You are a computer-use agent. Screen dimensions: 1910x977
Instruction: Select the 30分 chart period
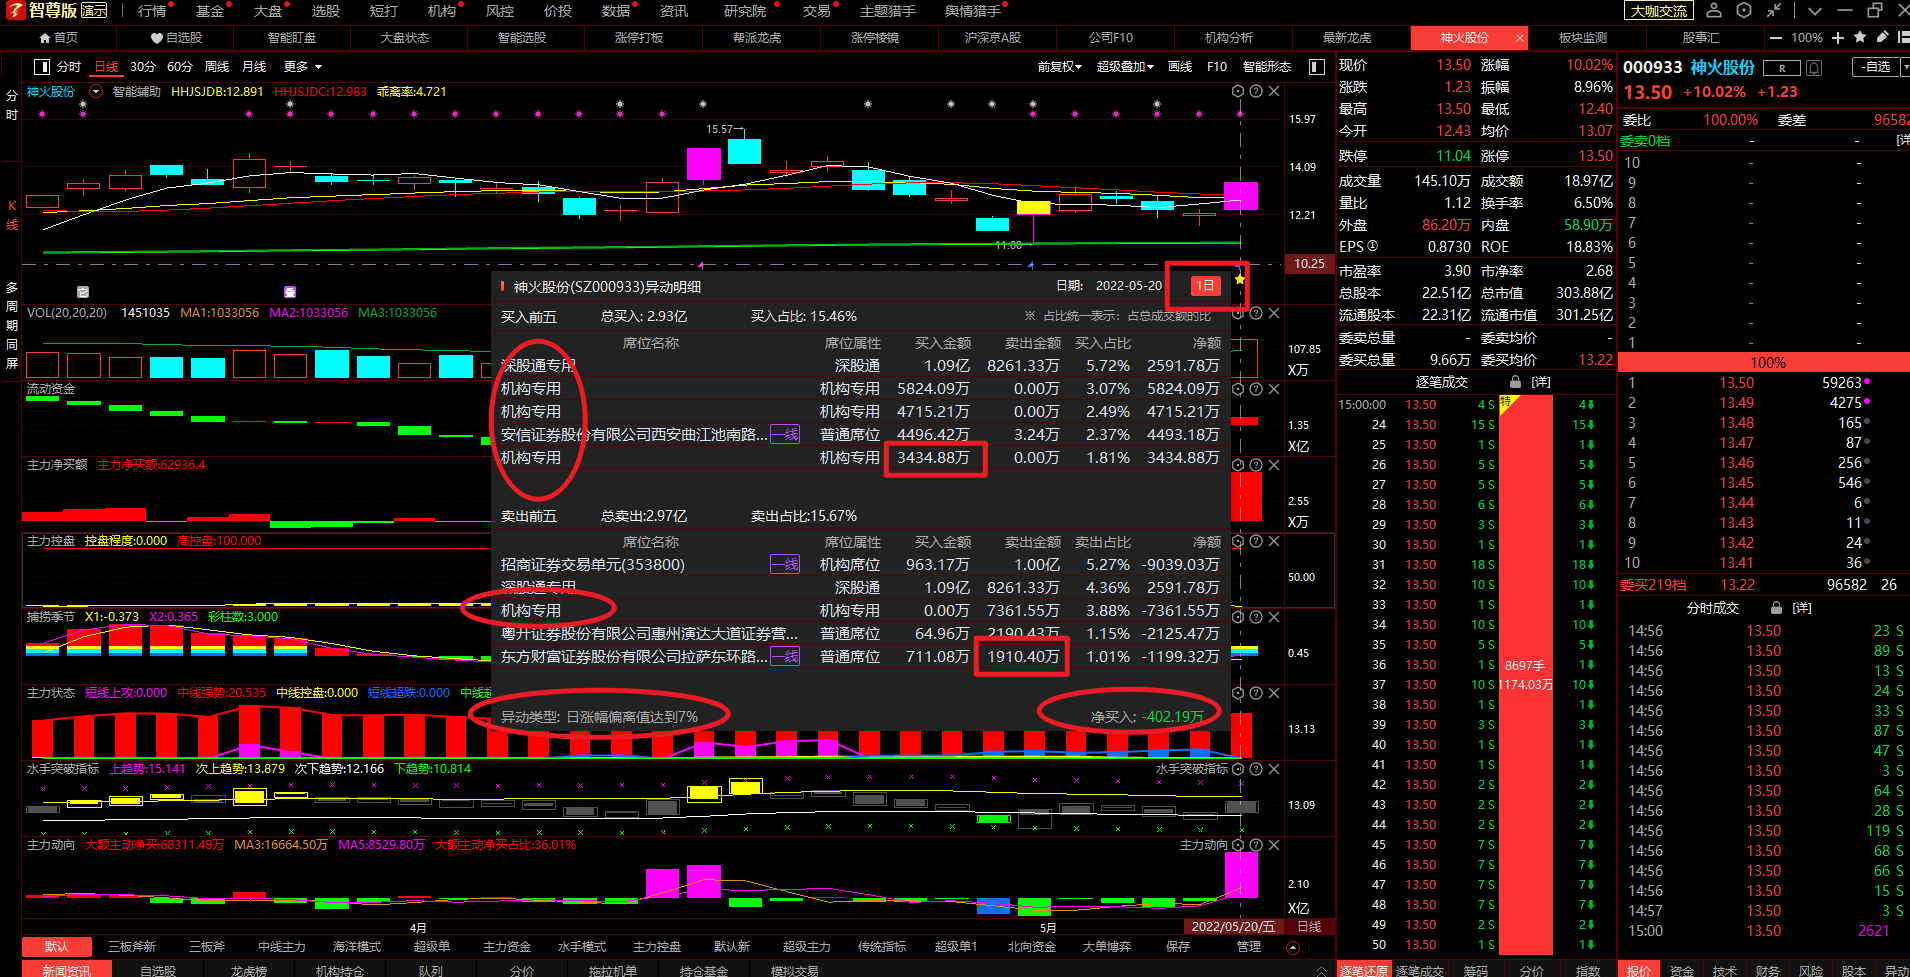pyautogui.click(x=143, y=67)
